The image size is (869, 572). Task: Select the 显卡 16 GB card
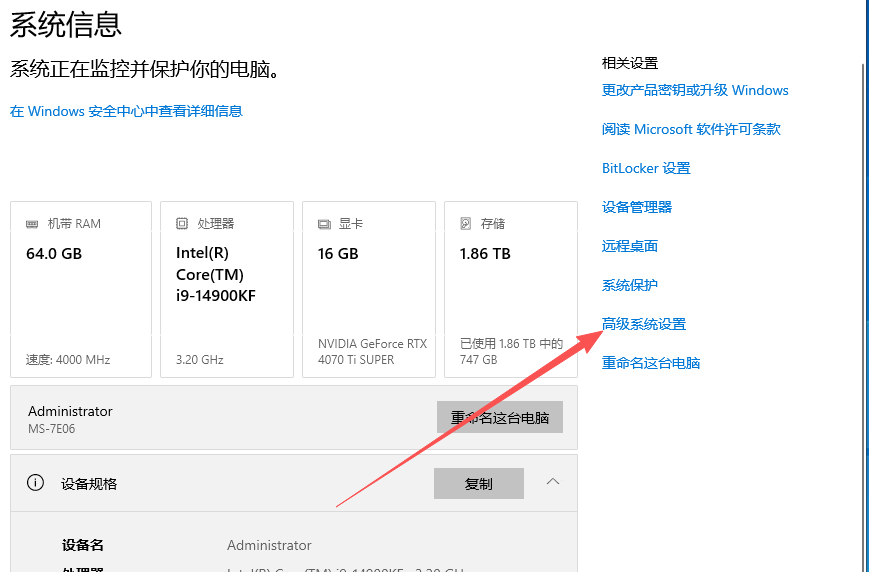coord(369,289)
